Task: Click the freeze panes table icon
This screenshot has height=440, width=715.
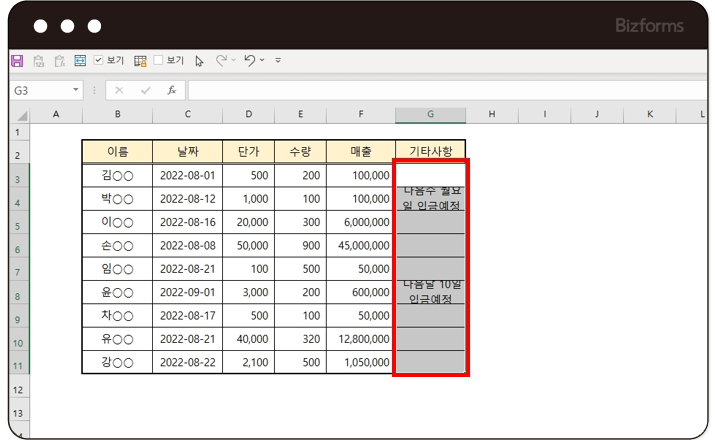Action: tap(140, 61)
